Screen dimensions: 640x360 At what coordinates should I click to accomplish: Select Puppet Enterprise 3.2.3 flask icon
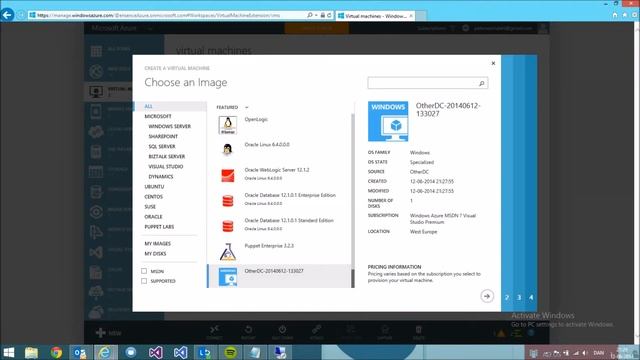tap(227, 251)
